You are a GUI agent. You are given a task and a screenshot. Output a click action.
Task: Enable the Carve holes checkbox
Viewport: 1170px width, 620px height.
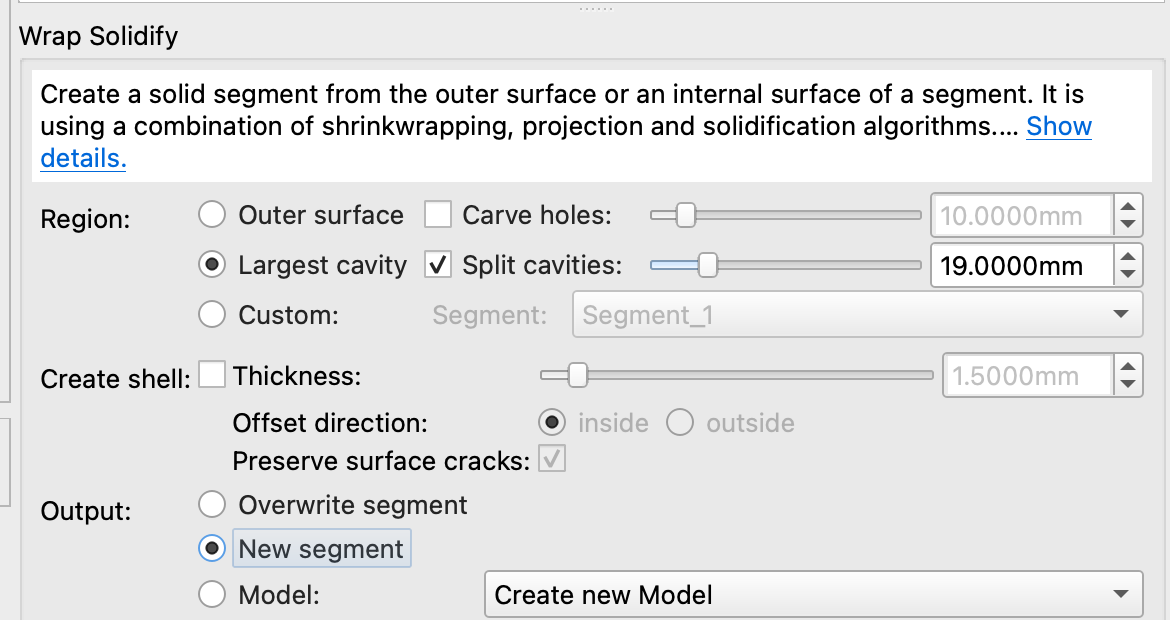(438, 215)
